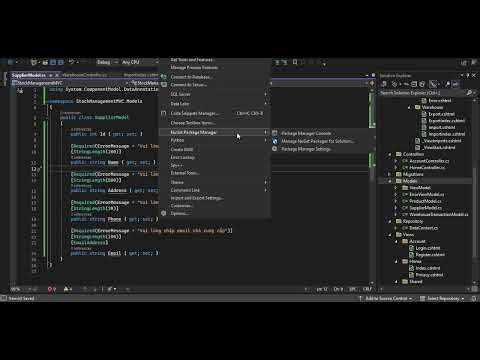Click the Solution Explorer search magnifier icon
Screen dimensions: 480x360
pos(469,93)
